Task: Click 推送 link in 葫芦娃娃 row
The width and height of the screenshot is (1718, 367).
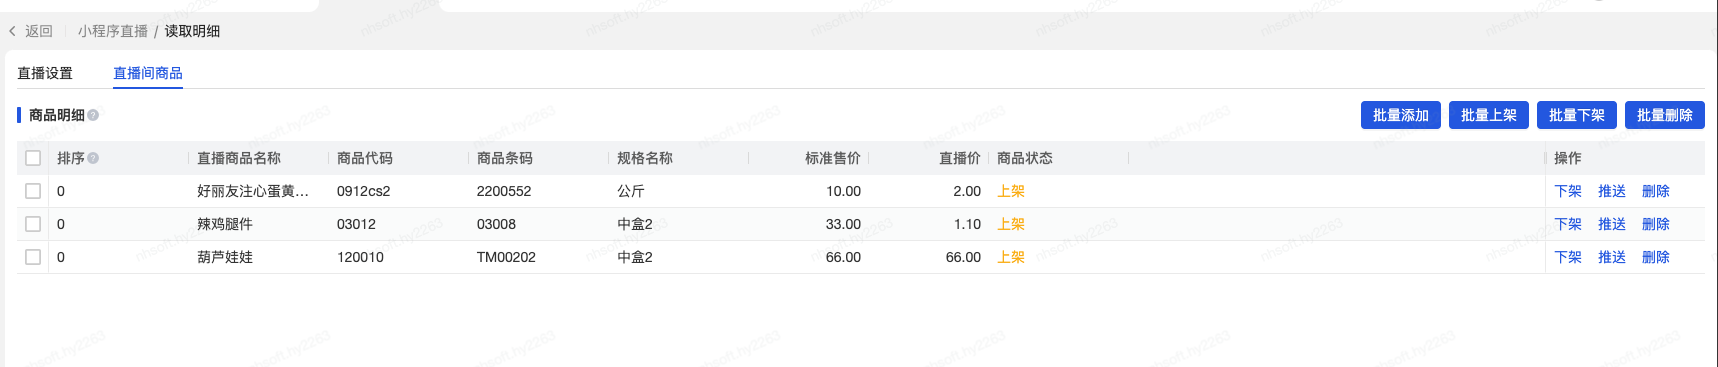Action: click(1612, 257)
